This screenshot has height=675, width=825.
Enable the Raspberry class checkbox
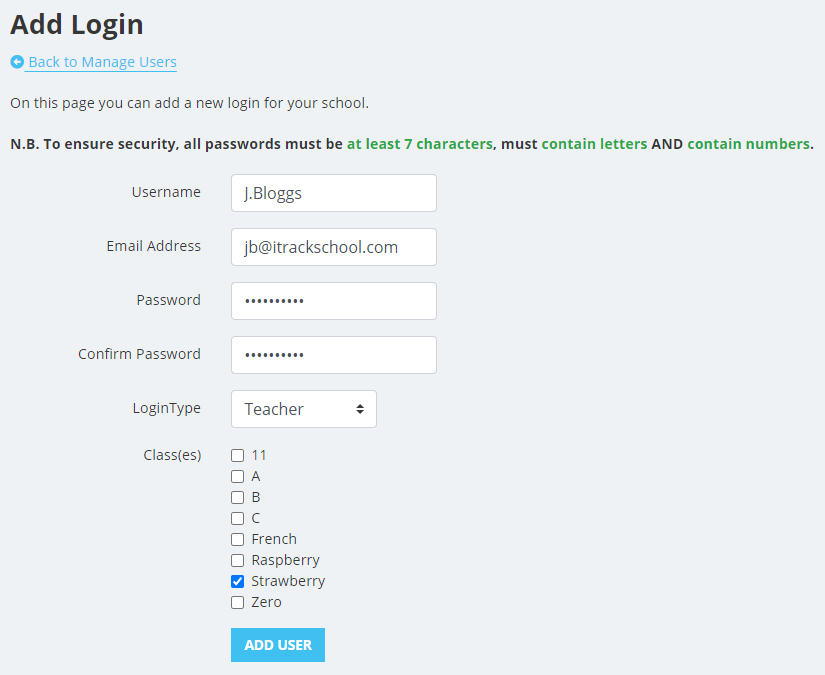[x=237, y=560]
